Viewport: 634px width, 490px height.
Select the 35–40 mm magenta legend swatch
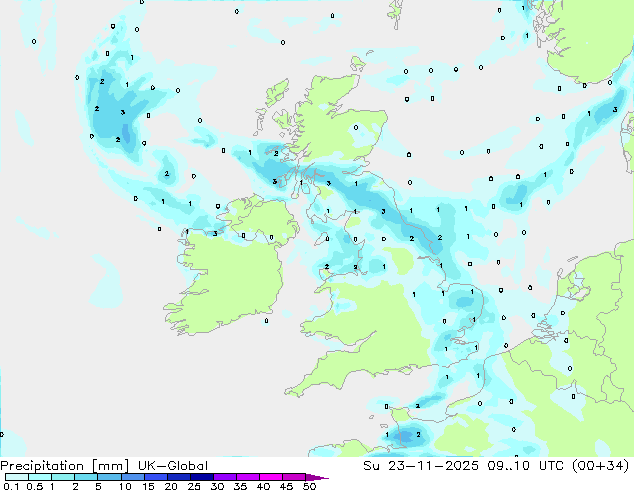click(x=247, y=477)
